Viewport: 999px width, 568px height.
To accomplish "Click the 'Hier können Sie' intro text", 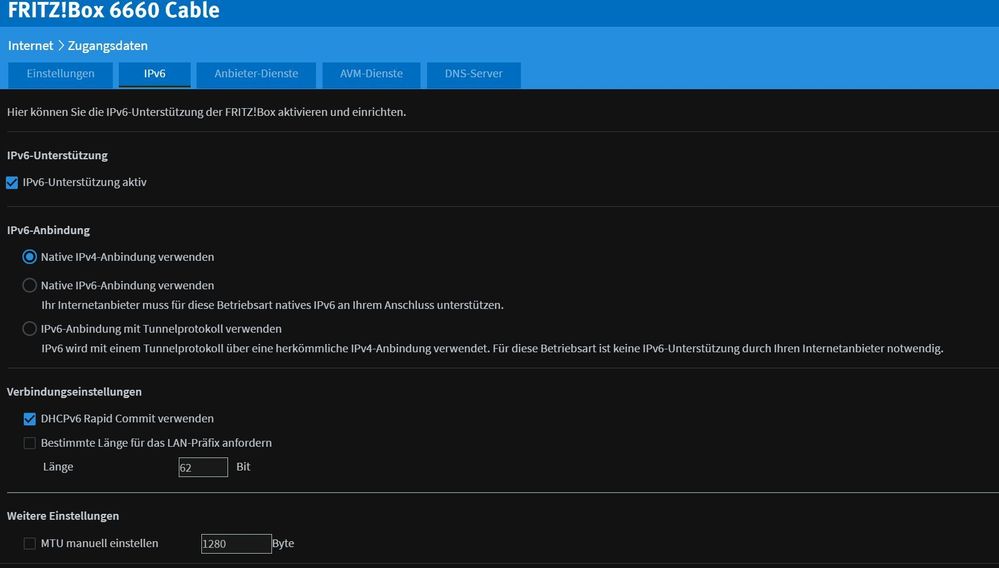I will (206, 112).
